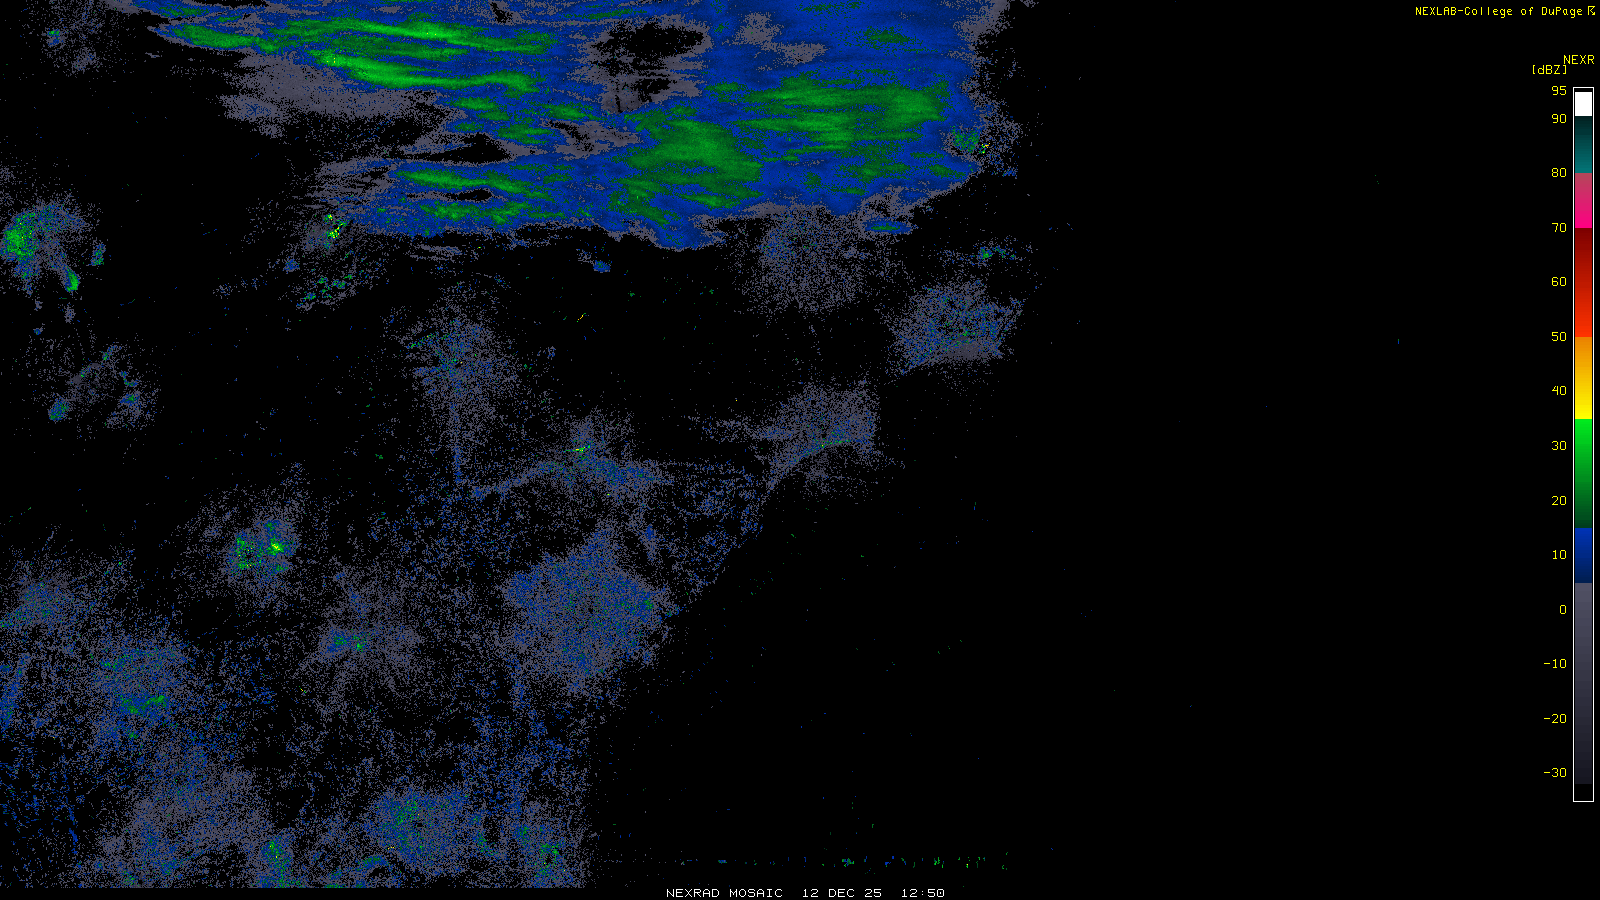Click the 0 value on dBZ scale

pos(1563,610)
